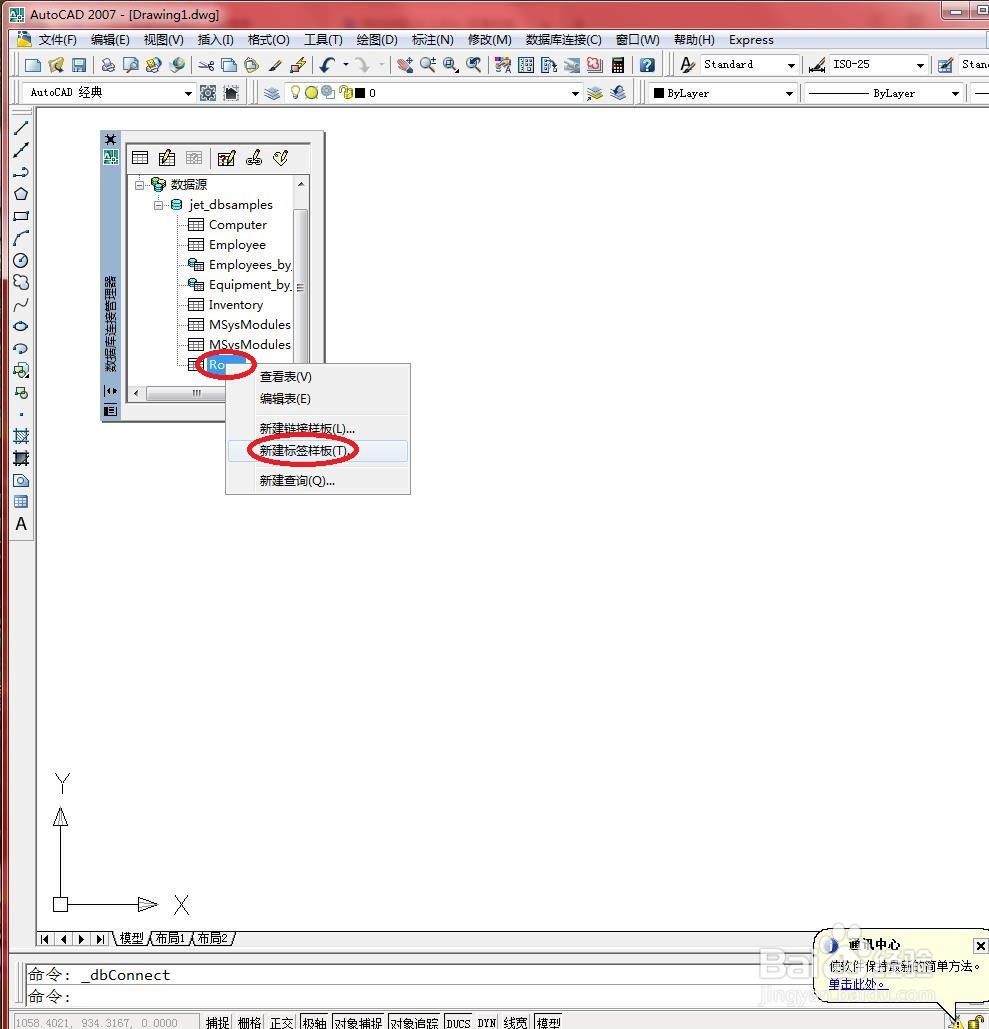Click the Match Properties brush icon
Image resolution: width=989 pixels, height=1029 pixels.
[275, 64]
